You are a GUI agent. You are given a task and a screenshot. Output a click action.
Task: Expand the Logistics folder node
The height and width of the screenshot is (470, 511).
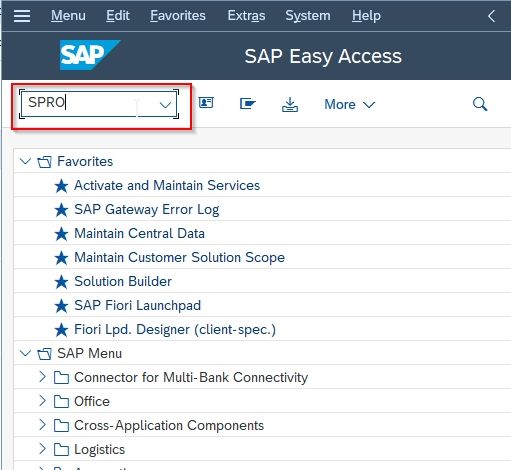pyautogui.click(x=42, y=449)
